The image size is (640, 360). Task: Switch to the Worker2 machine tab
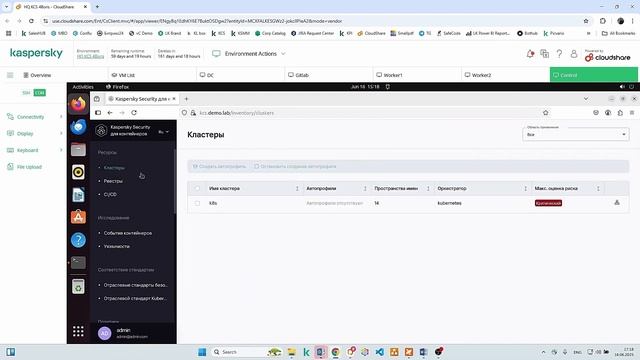point(505,75)
